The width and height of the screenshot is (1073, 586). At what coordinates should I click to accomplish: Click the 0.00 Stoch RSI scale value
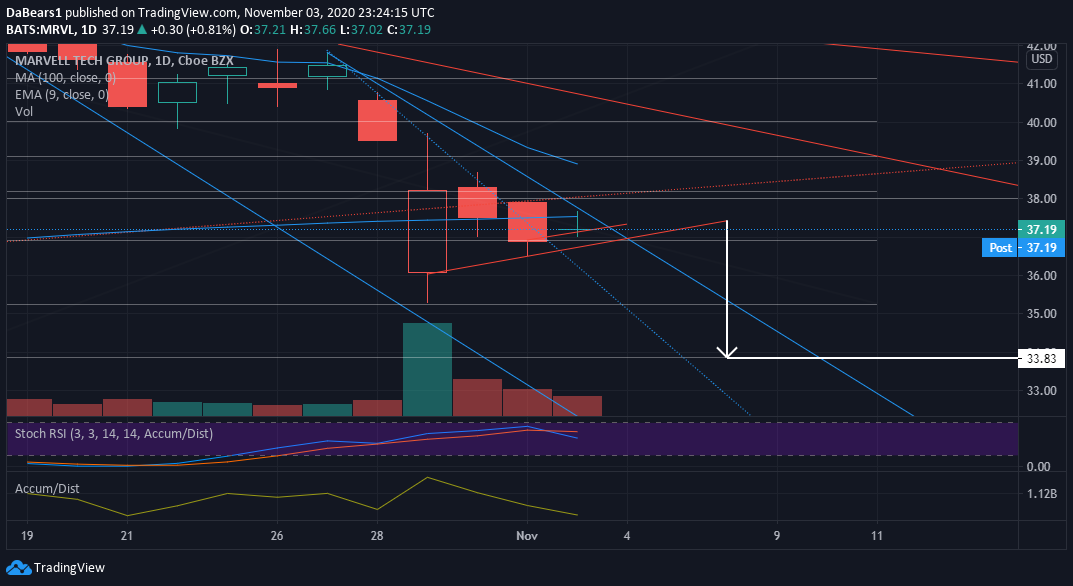pyautogui.click(x=1038, y=467)
